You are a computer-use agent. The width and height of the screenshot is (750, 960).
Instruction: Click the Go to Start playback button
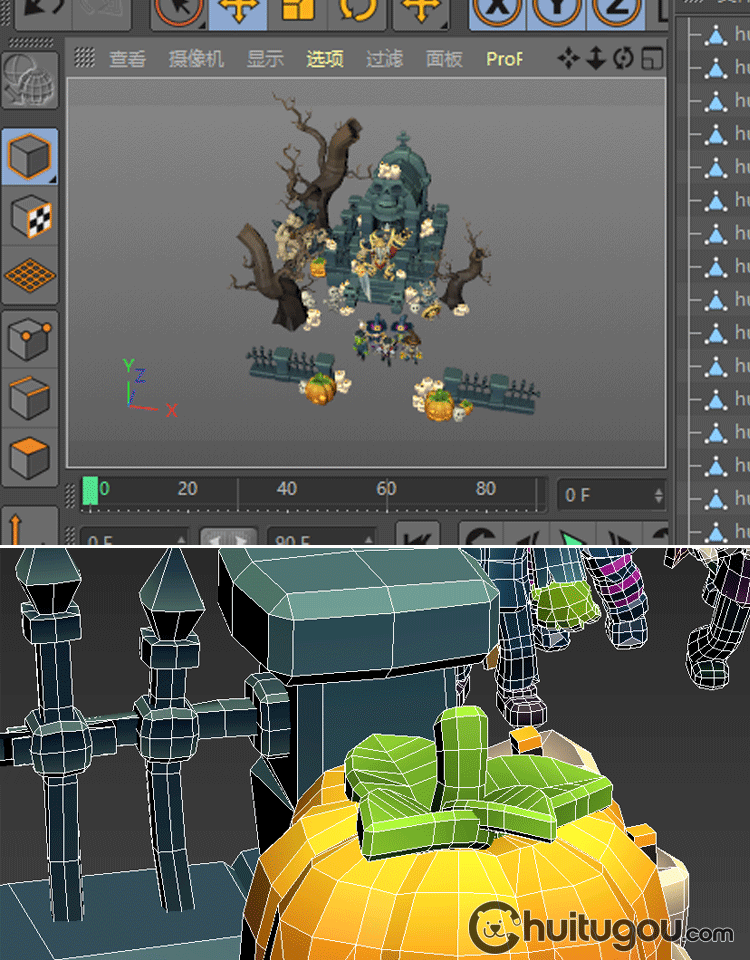(x=418, y=534)
